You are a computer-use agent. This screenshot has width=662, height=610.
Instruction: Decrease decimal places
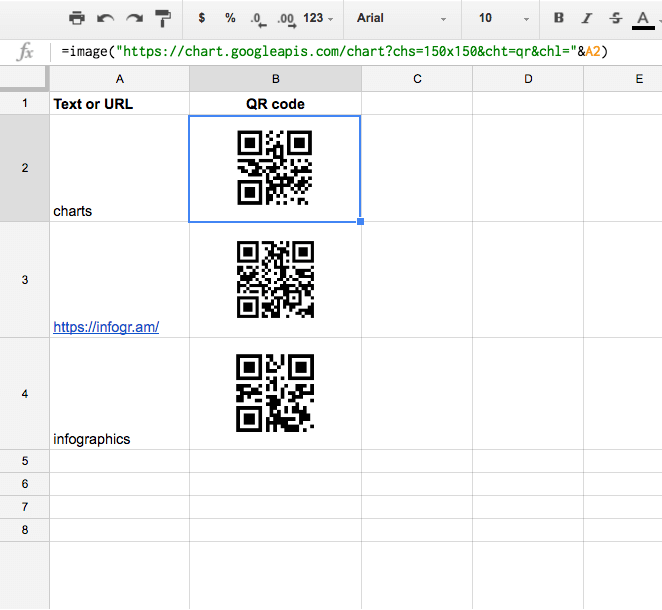(258, 19)
